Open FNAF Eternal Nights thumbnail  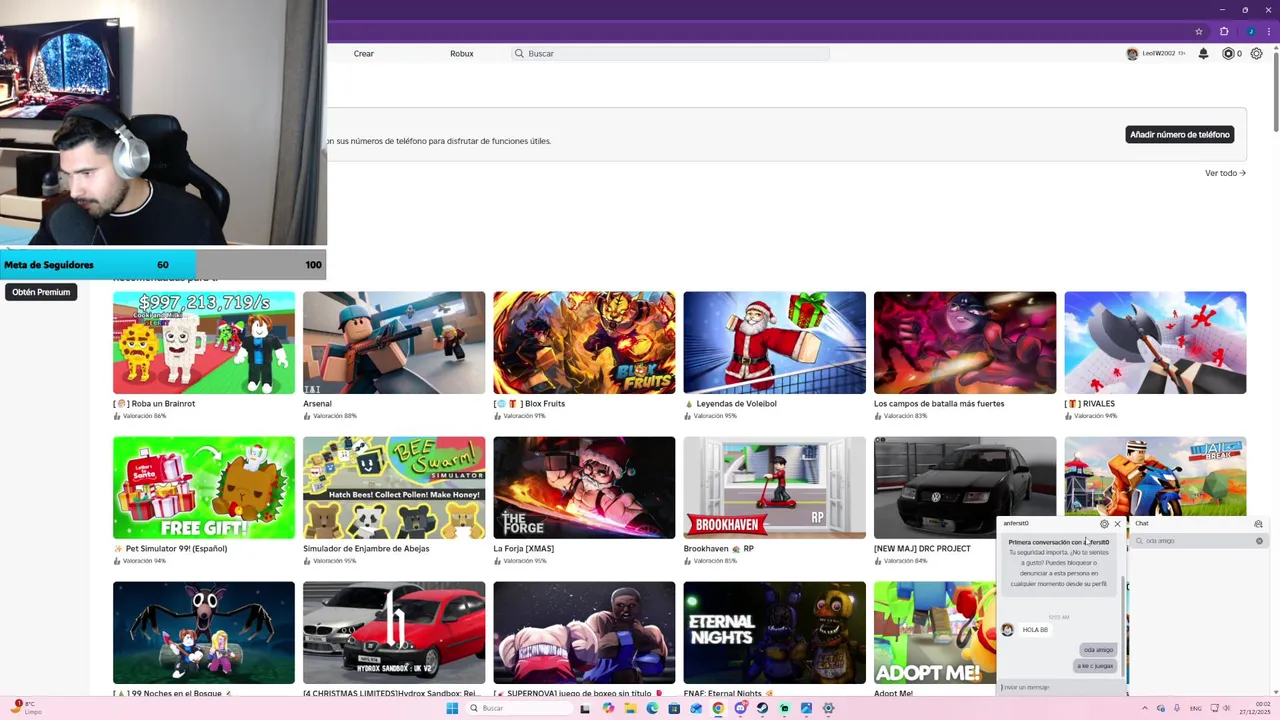point(774,633)
